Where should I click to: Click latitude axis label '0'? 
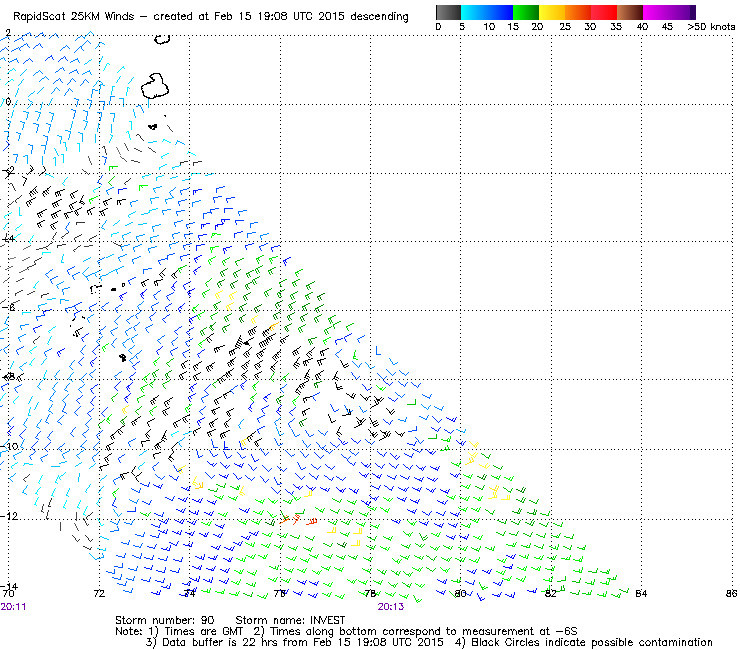click(8, 102)
